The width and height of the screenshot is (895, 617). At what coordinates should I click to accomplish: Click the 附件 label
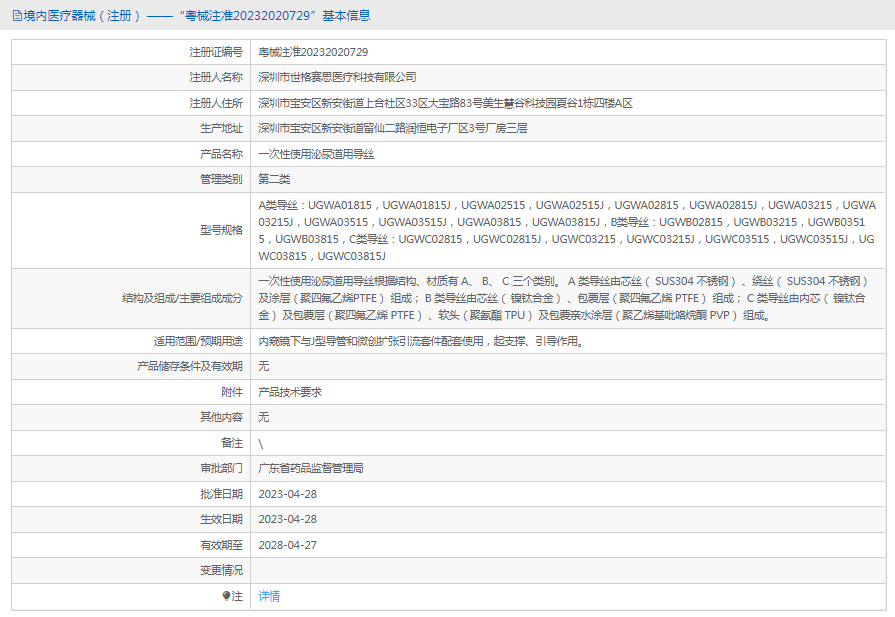(x=232, y=392)
